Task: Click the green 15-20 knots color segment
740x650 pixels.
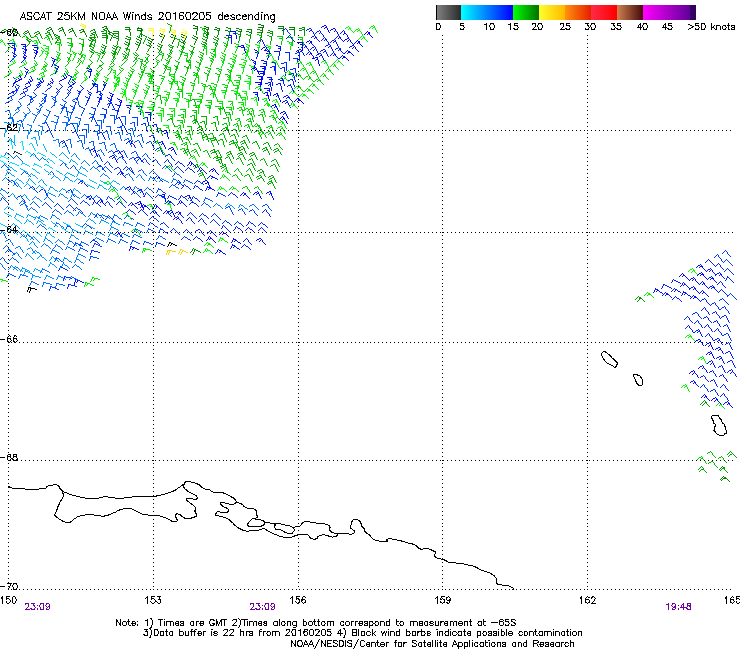Action: pos(526,12)
